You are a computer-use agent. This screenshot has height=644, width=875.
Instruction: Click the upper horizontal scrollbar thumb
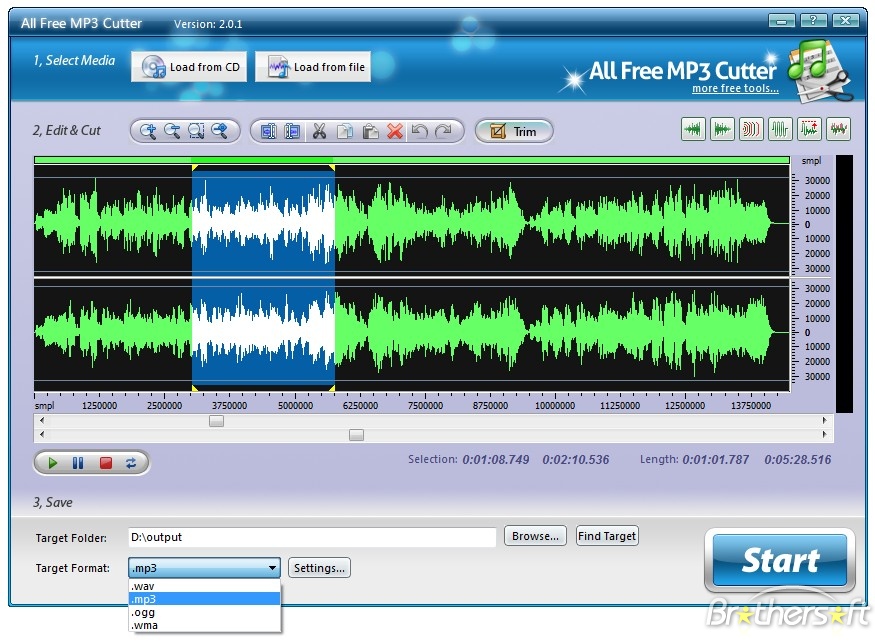click(x=217, y=421)
